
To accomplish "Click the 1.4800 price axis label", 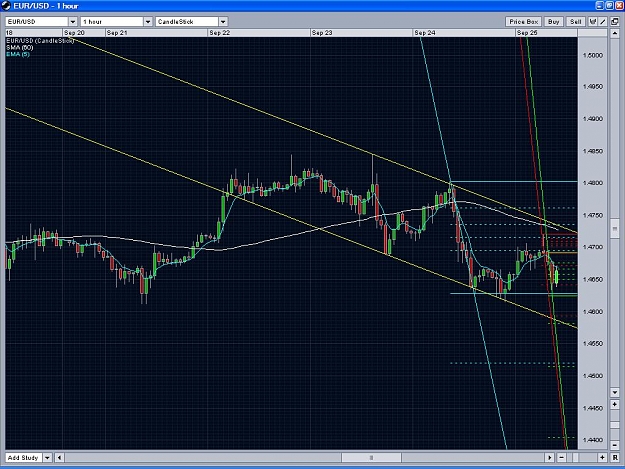I will pos(593,183).
